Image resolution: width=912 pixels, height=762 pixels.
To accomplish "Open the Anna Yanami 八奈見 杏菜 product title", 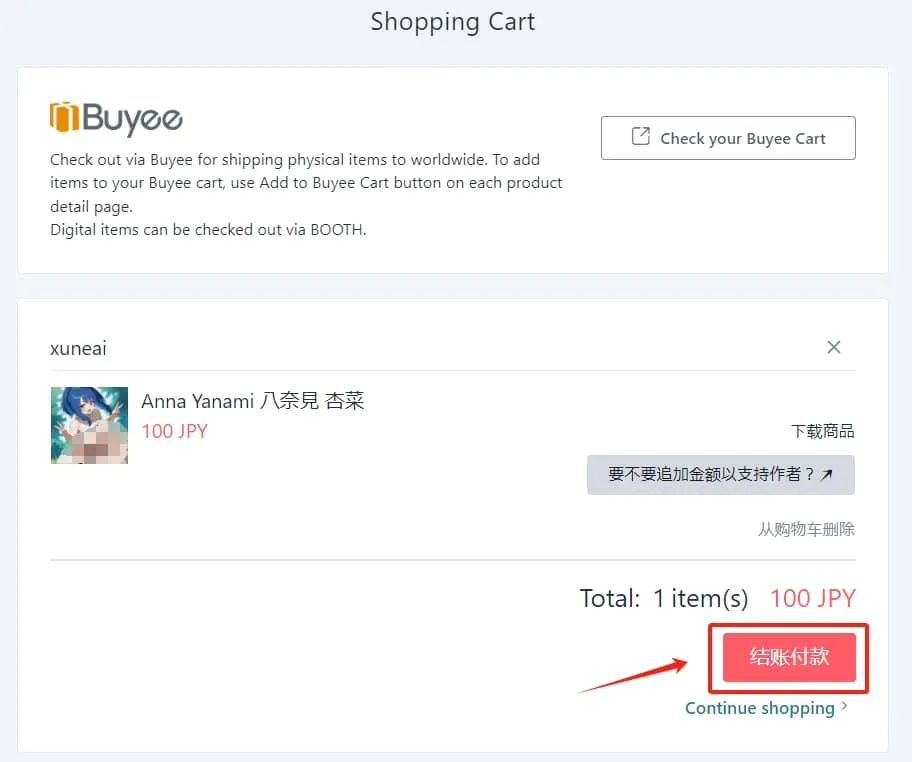I will pyautogui.click(x=253, y=402).
